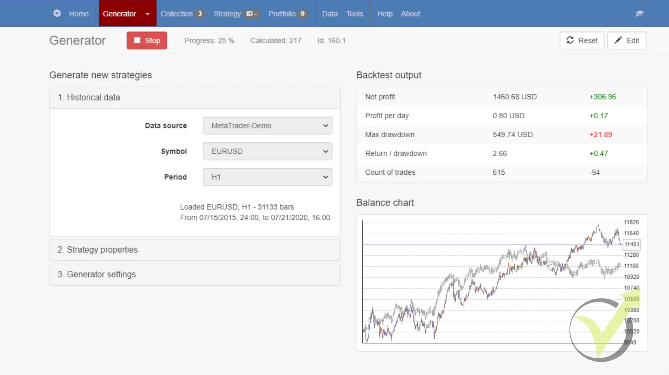The height and width of the screenshot is (375, 669).
Task: Click the Max drawdown value 549.74 USD
Action: [512, 134]
